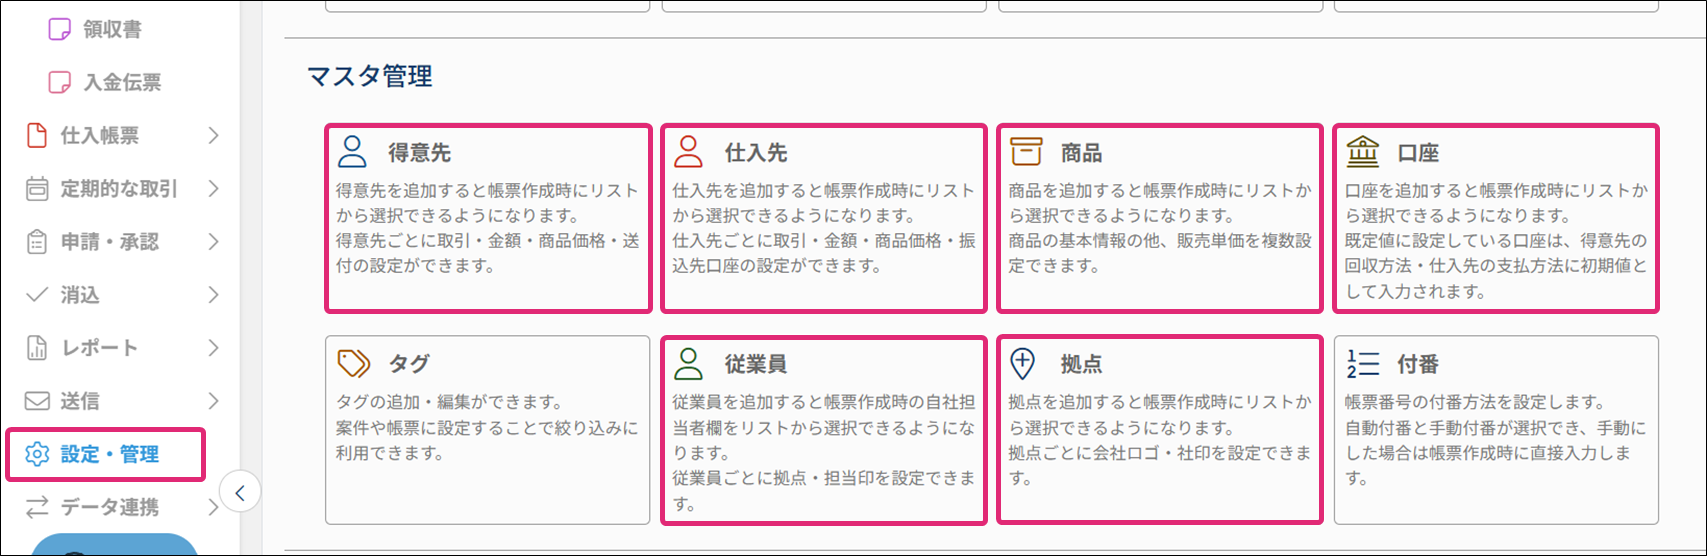Click the red 仕入先 person icon
Viewport: 1707px width, 556px height.
pyautogui.click(x=688, y=152)
